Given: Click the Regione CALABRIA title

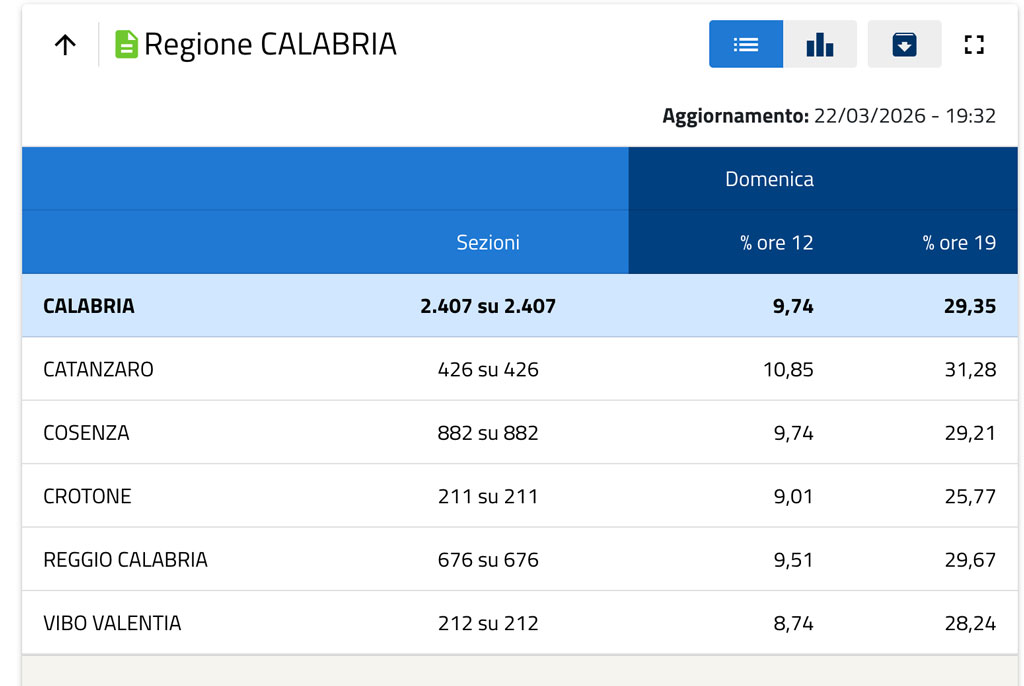Looking at the screenshot, I should 270,43.
